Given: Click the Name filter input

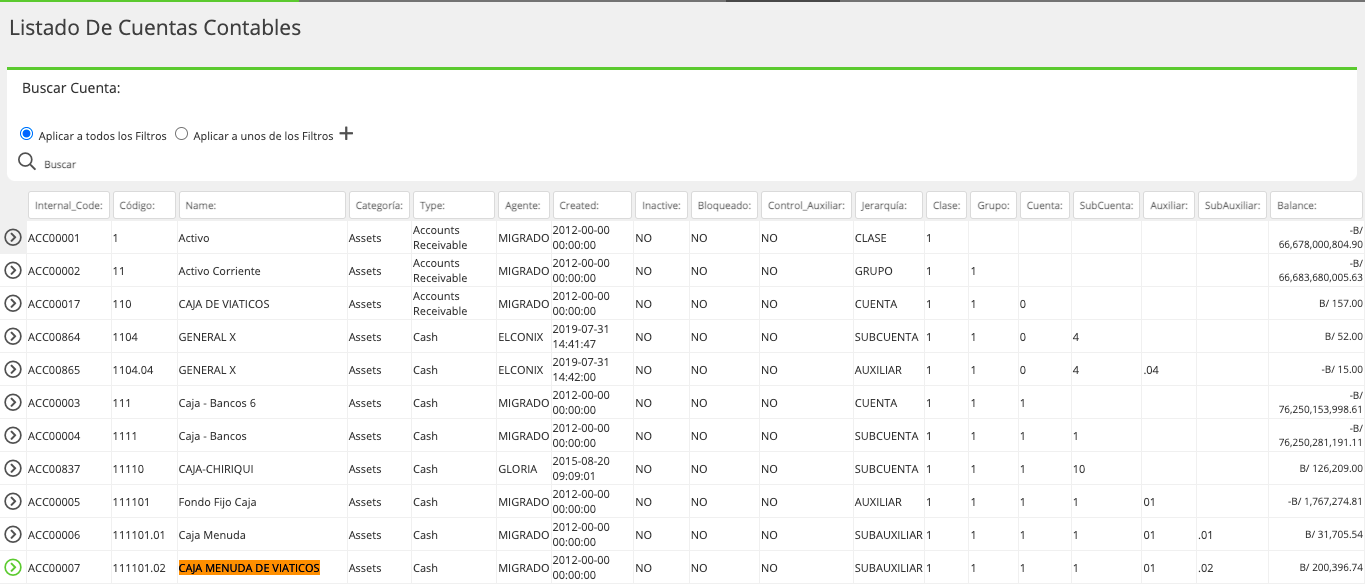Looking at the screenshot, I should point(262,205).
